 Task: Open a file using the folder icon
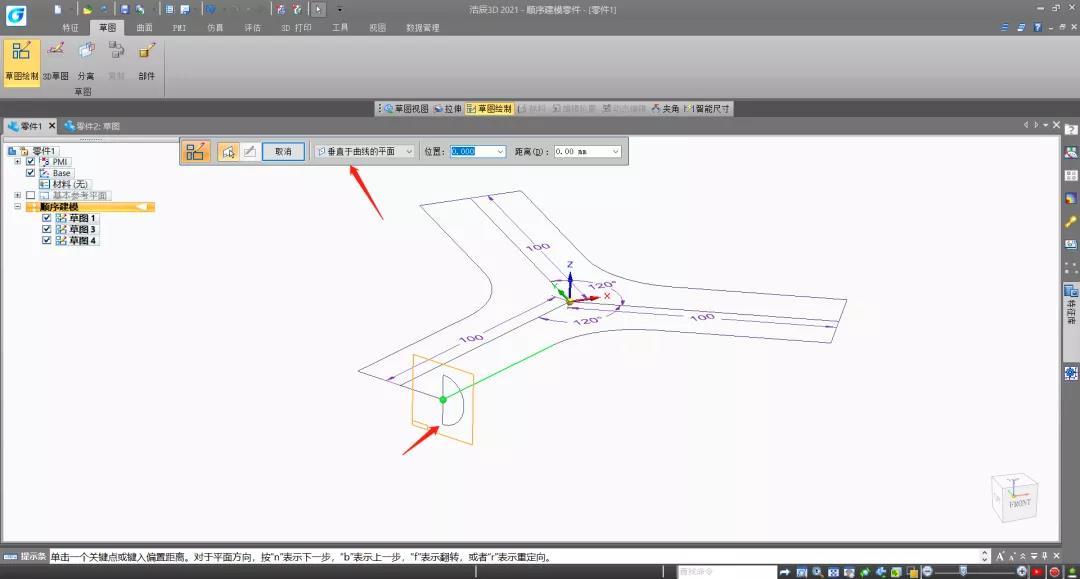[87, 10]
